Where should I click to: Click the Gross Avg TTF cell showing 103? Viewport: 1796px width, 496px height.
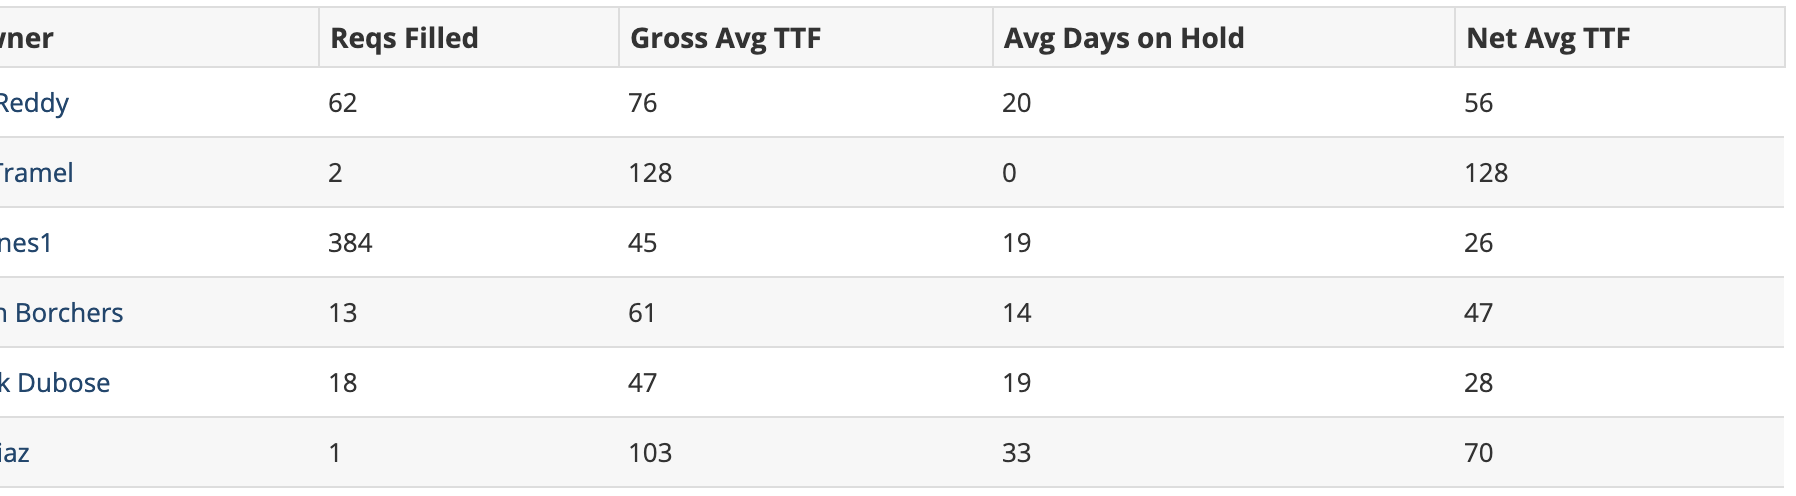(650, 453)
